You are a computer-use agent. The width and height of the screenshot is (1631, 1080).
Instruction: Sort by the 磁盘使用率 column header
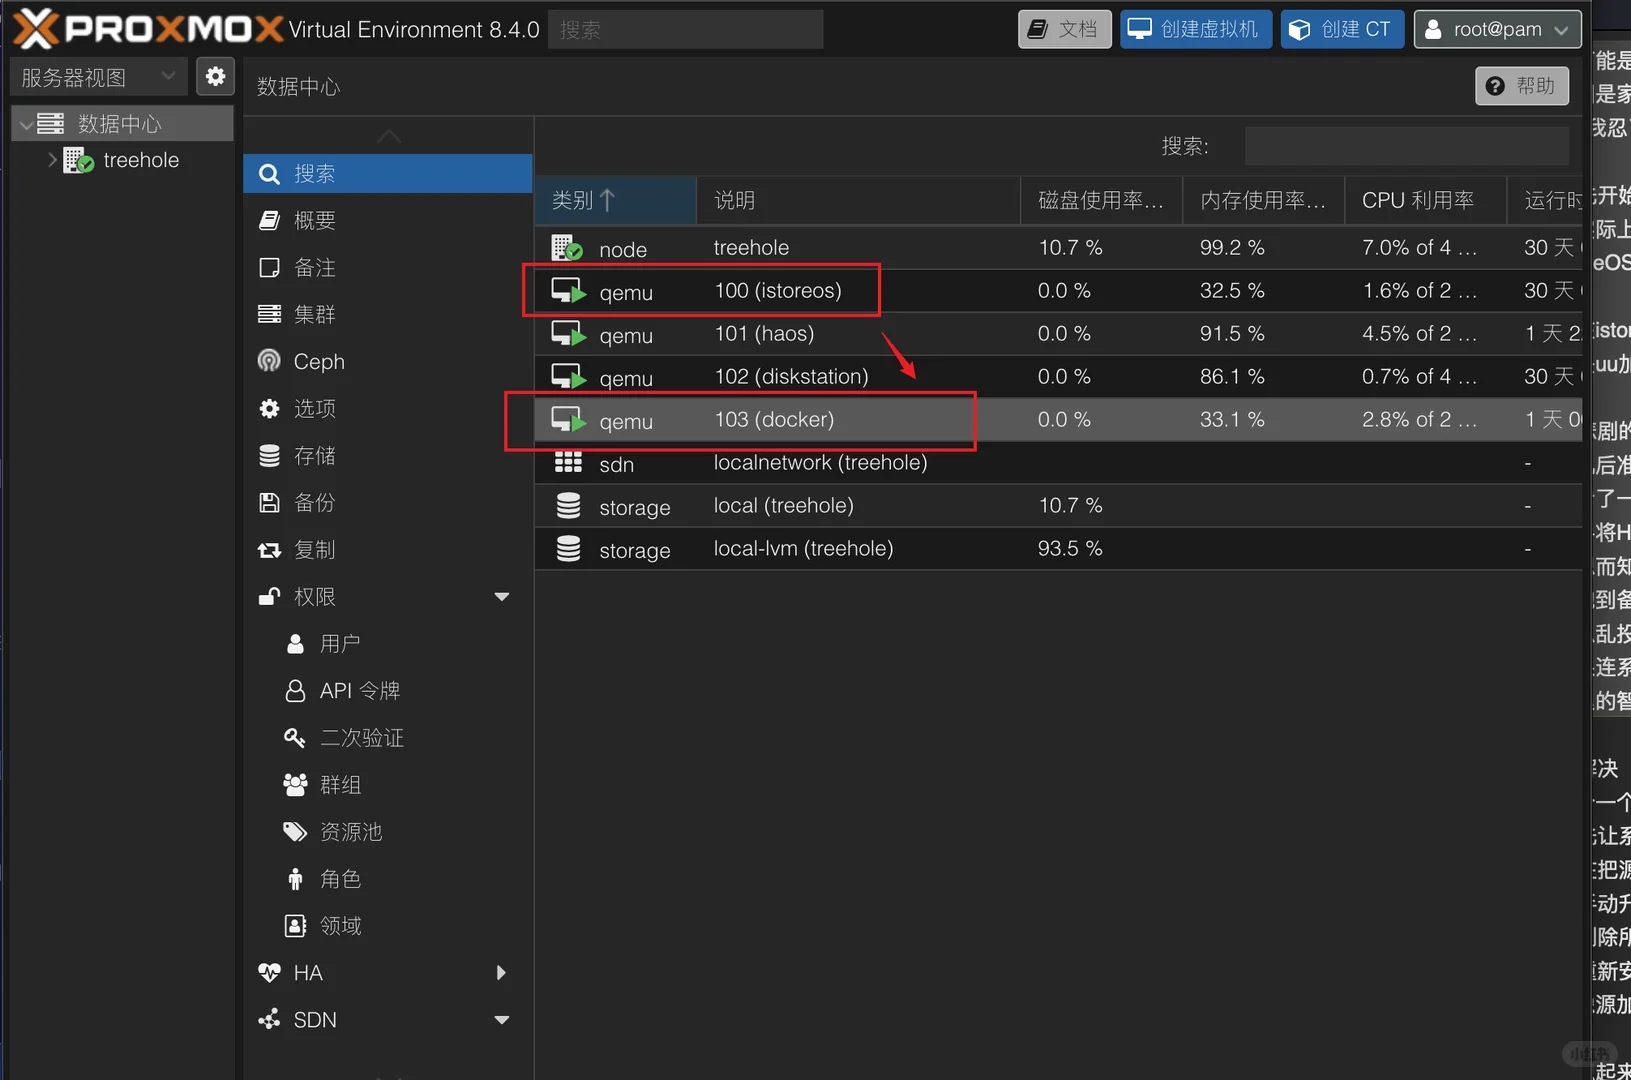[1101, 200]
